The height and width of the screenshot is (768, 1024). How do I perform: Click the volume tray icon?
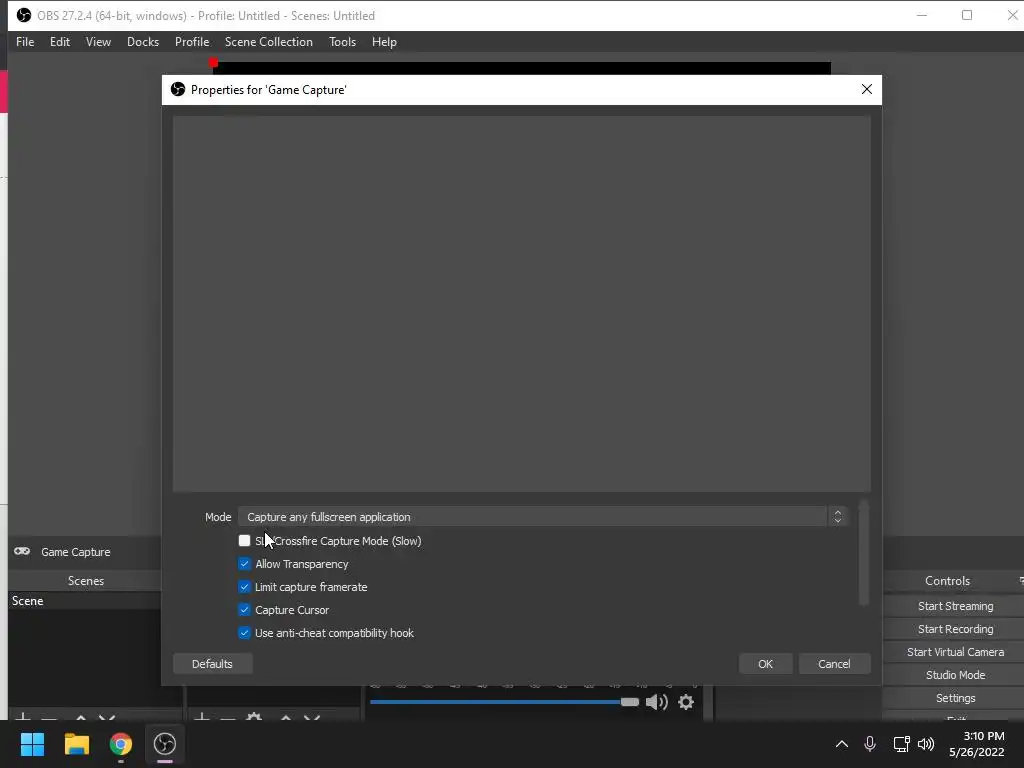point(926,744)
